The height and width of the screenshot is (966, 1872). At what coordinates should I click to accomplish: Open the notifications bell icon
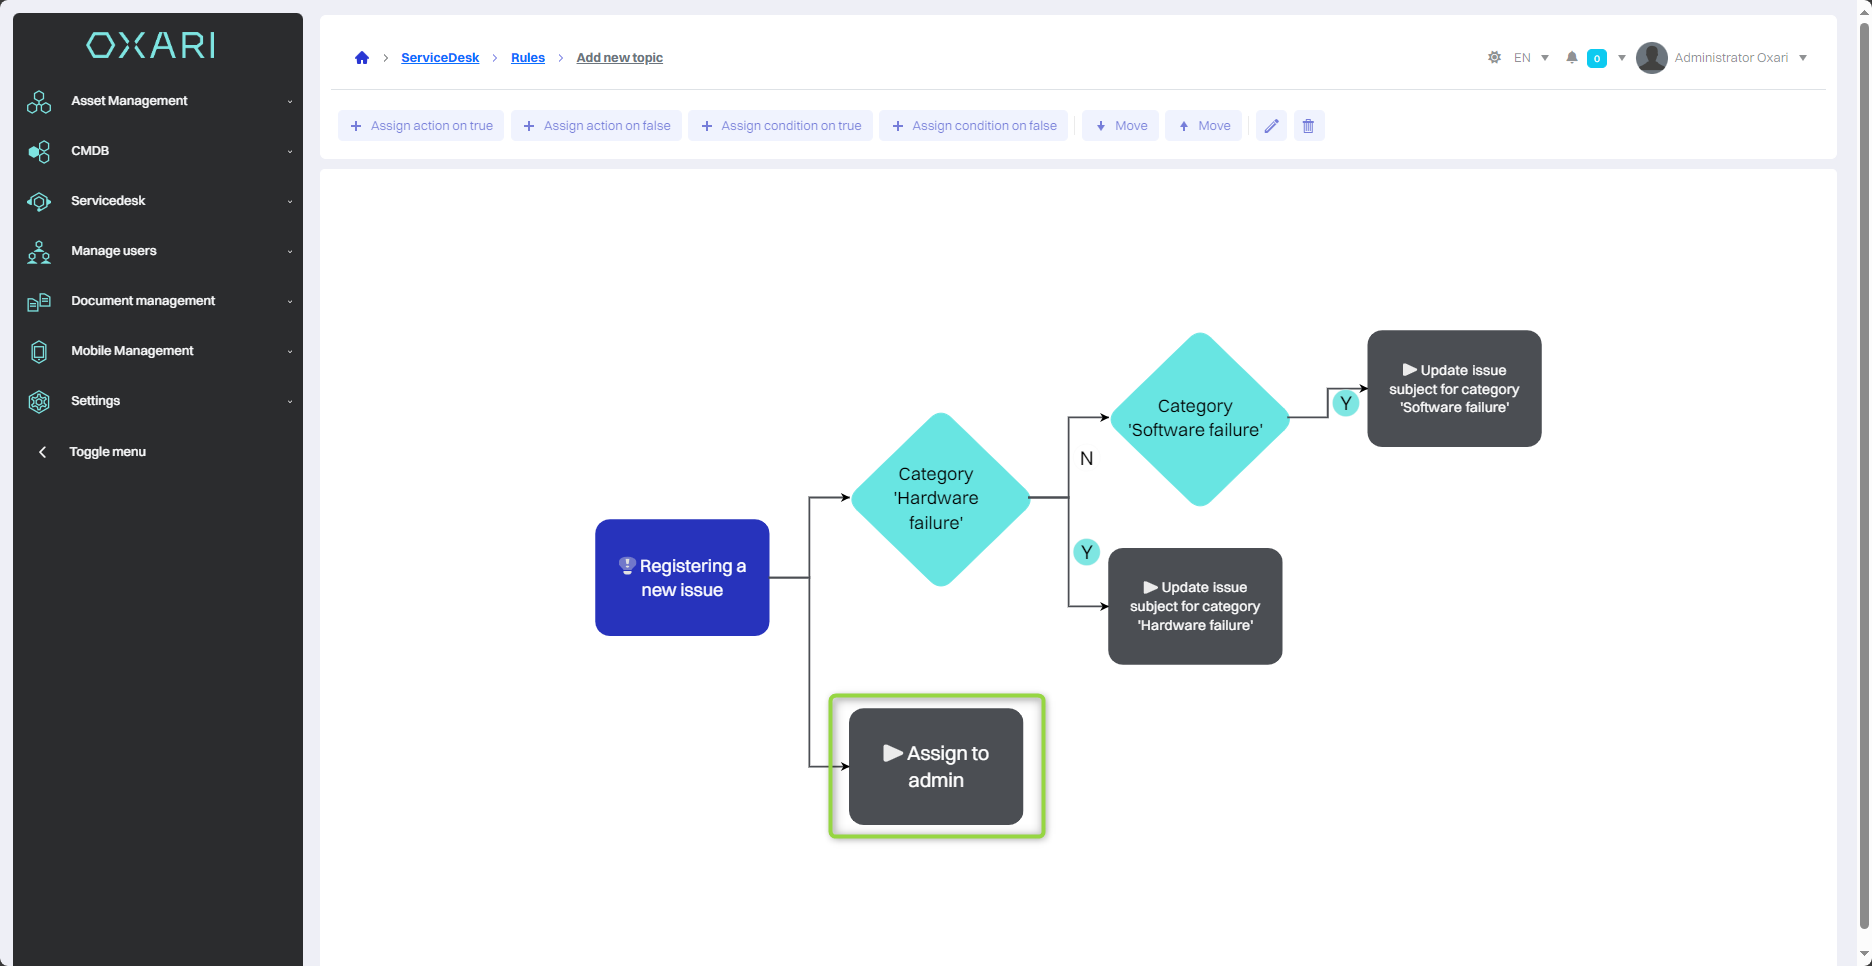click(x=1572, y=58)
